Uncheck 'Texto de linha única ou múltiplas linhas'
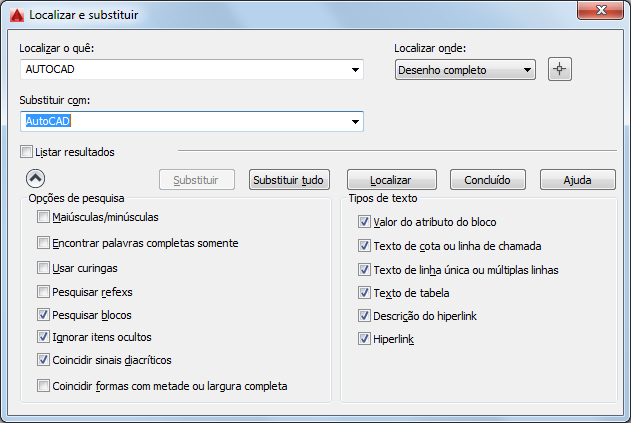 point(364,270)
